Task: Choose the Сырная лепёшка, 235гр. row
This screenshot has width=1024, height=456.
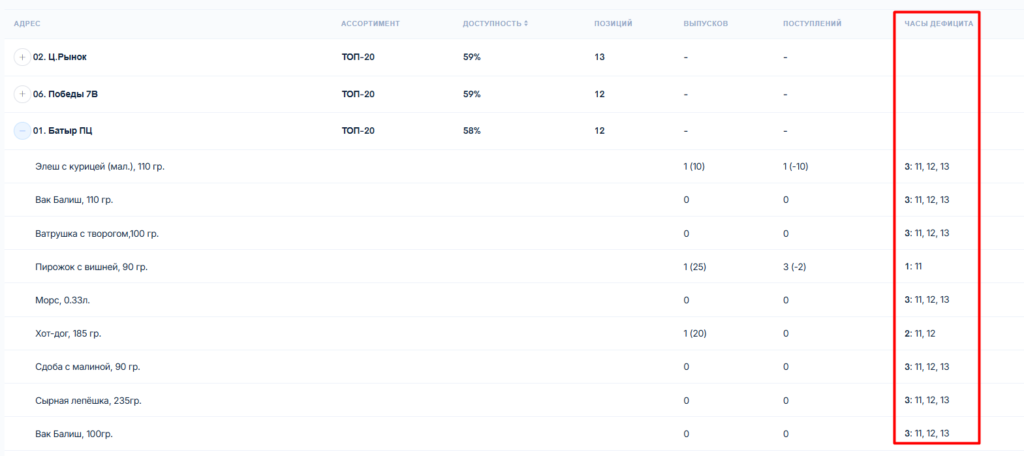Action: (88, 400)
